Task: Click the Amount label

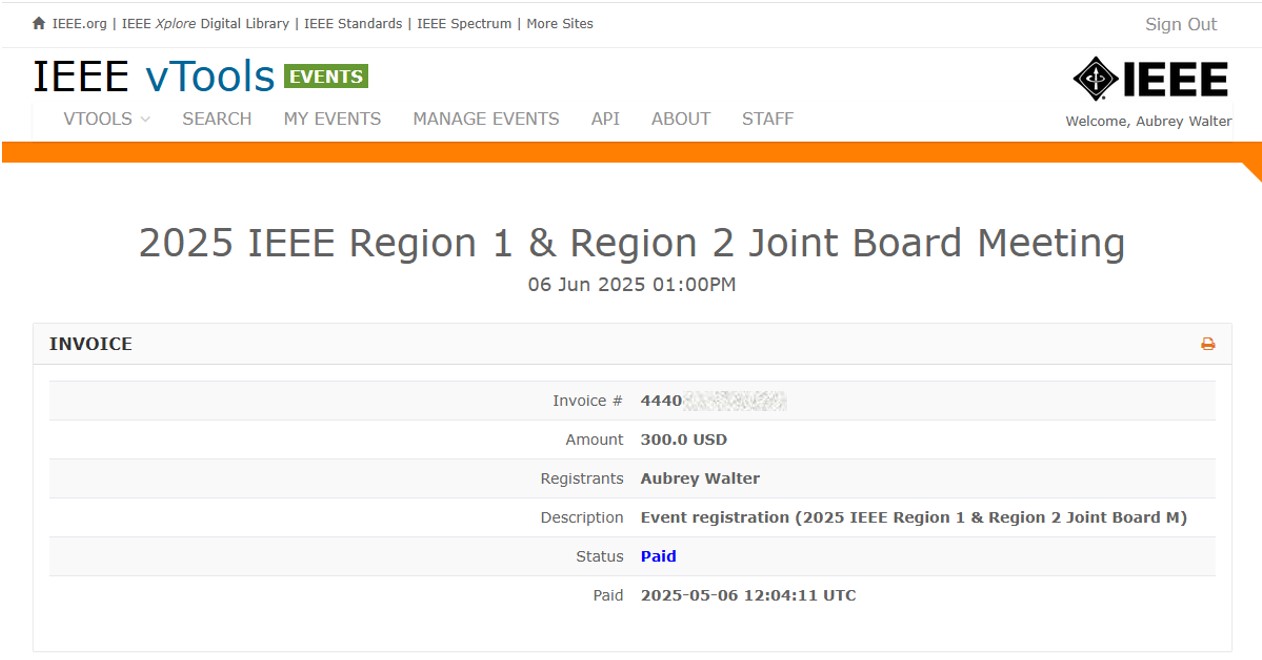Action: 594,440
